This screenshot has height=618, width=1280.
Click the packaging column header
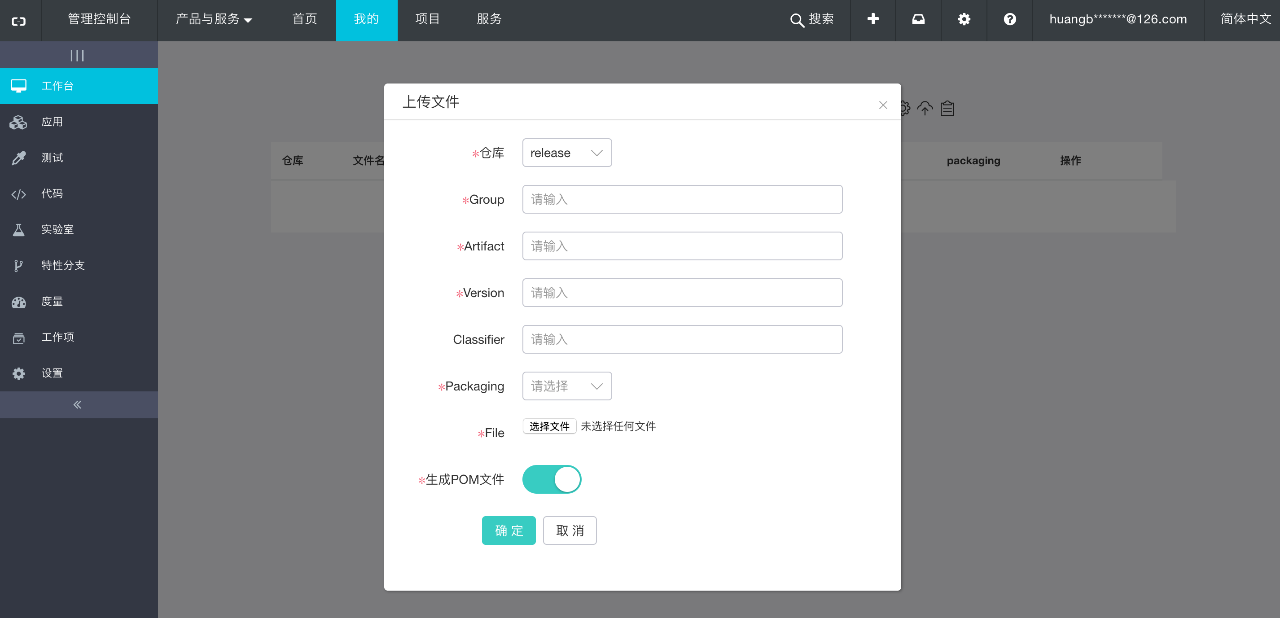pyautogui.click(x=974, y=160)
